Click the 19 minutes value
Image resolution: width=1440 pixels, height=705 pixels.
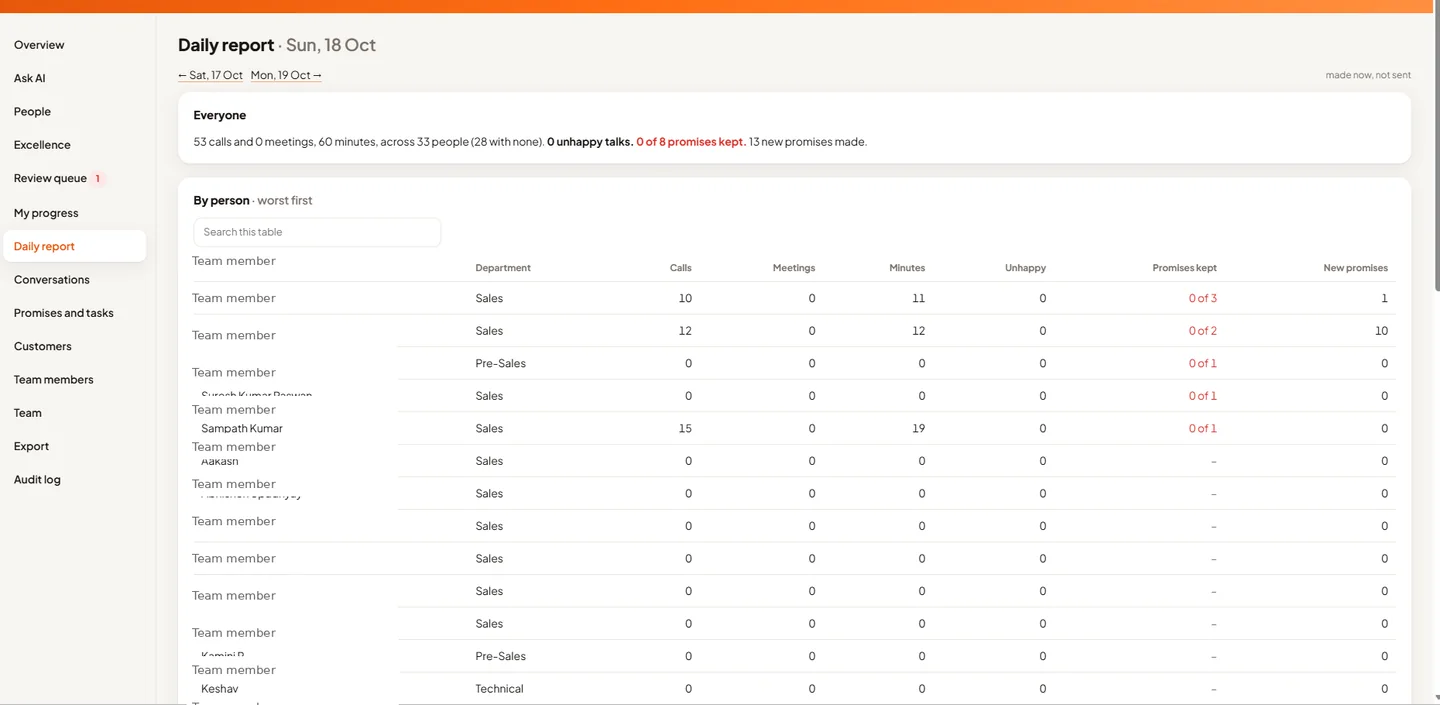coord(918,428)
